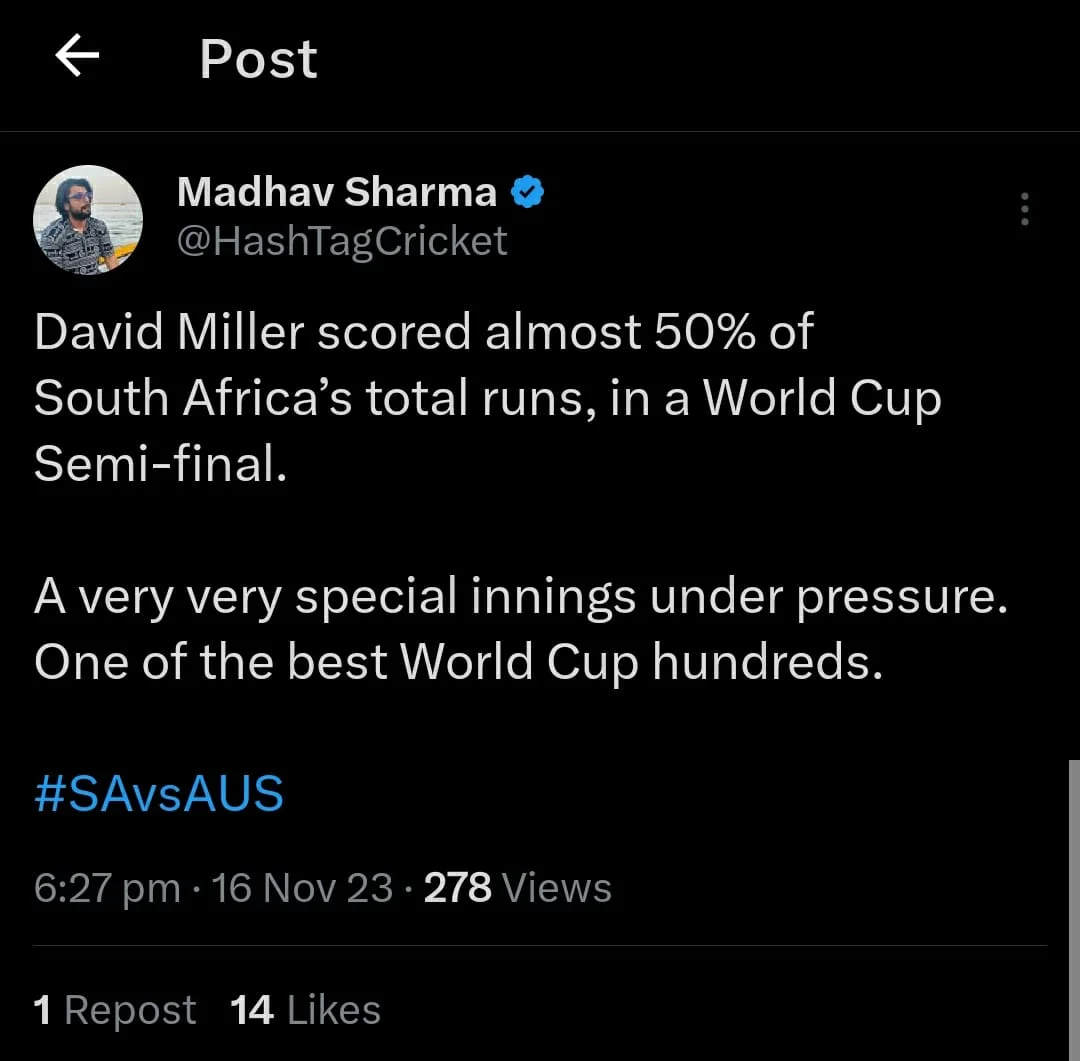View the 1 Repost list
Image resolution: width=1080 pixels, height=1061 pixels.
tap(114, 1010)
